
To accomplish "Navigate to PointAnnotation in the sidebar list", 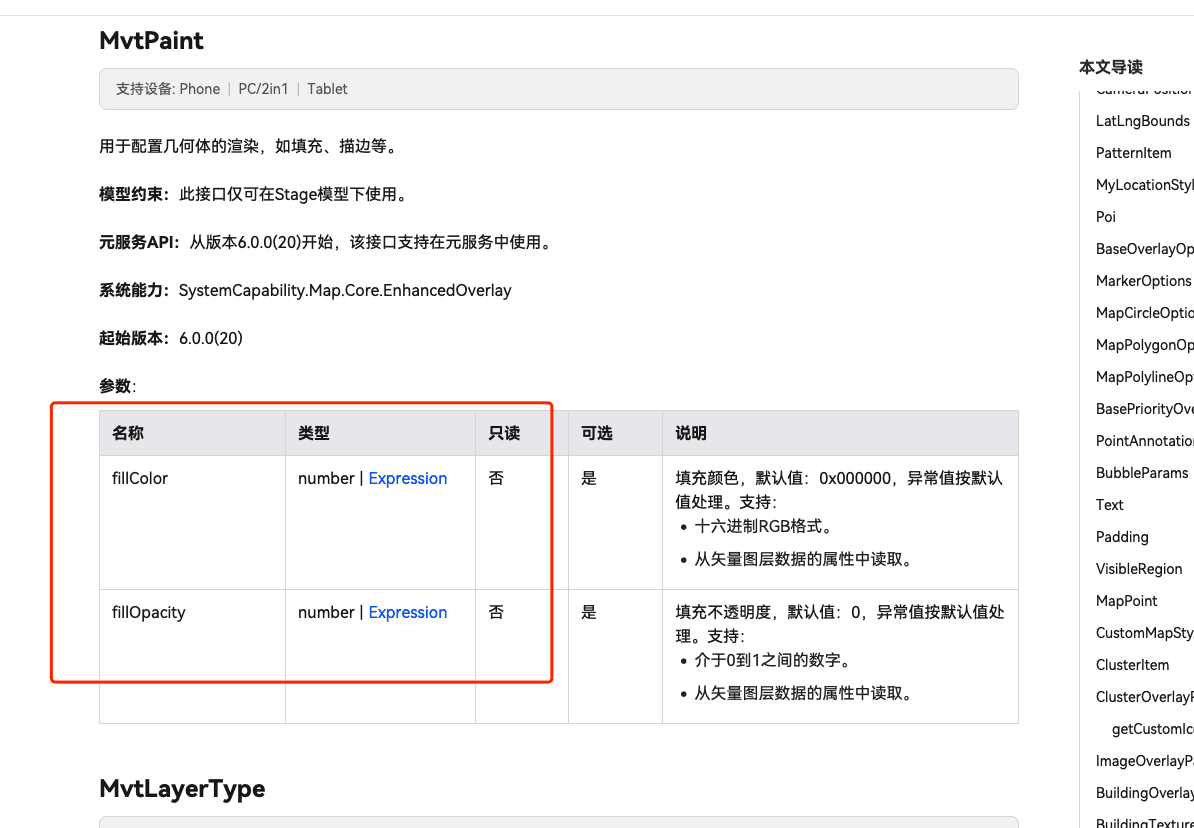I will point(1144,441).
